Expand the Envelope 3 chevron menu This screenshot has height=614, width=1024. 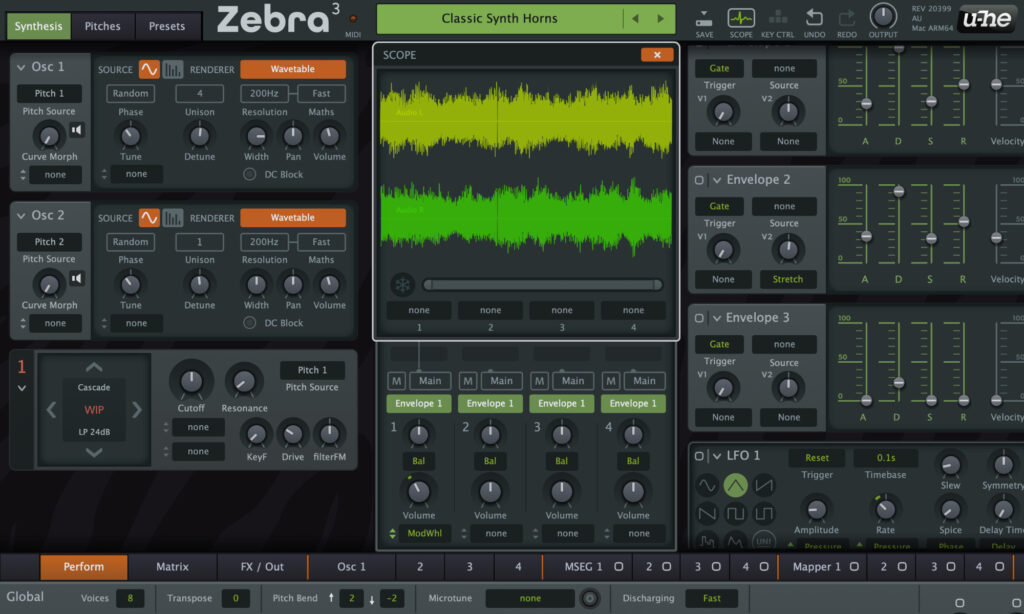coord(717,318)
